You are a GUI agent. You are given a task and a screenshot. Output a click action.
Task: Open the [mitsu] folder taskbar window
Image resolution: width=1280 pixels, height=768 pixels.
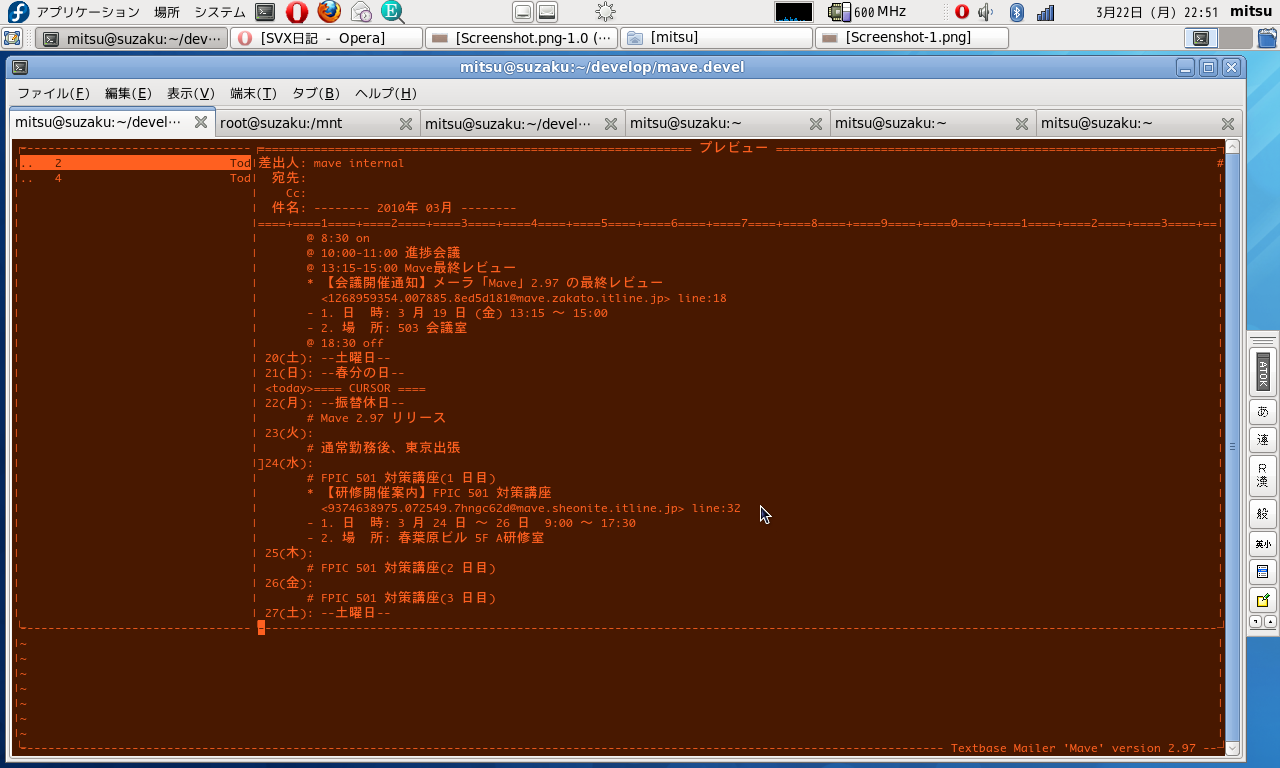[716, 38]
